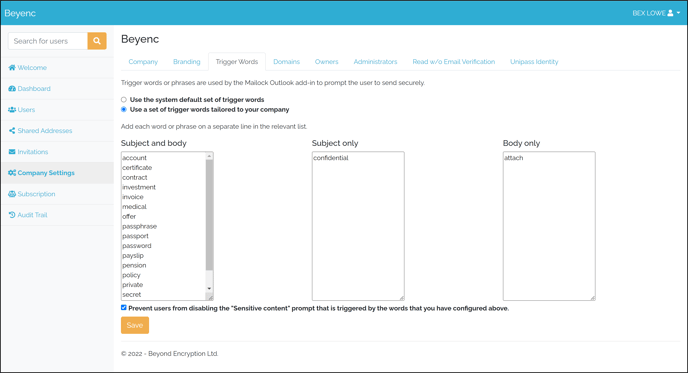Click the resize grip of Body only box
The width and height of the screenshot is (688, 373).
pyautogui.click(x=592, y=298)
